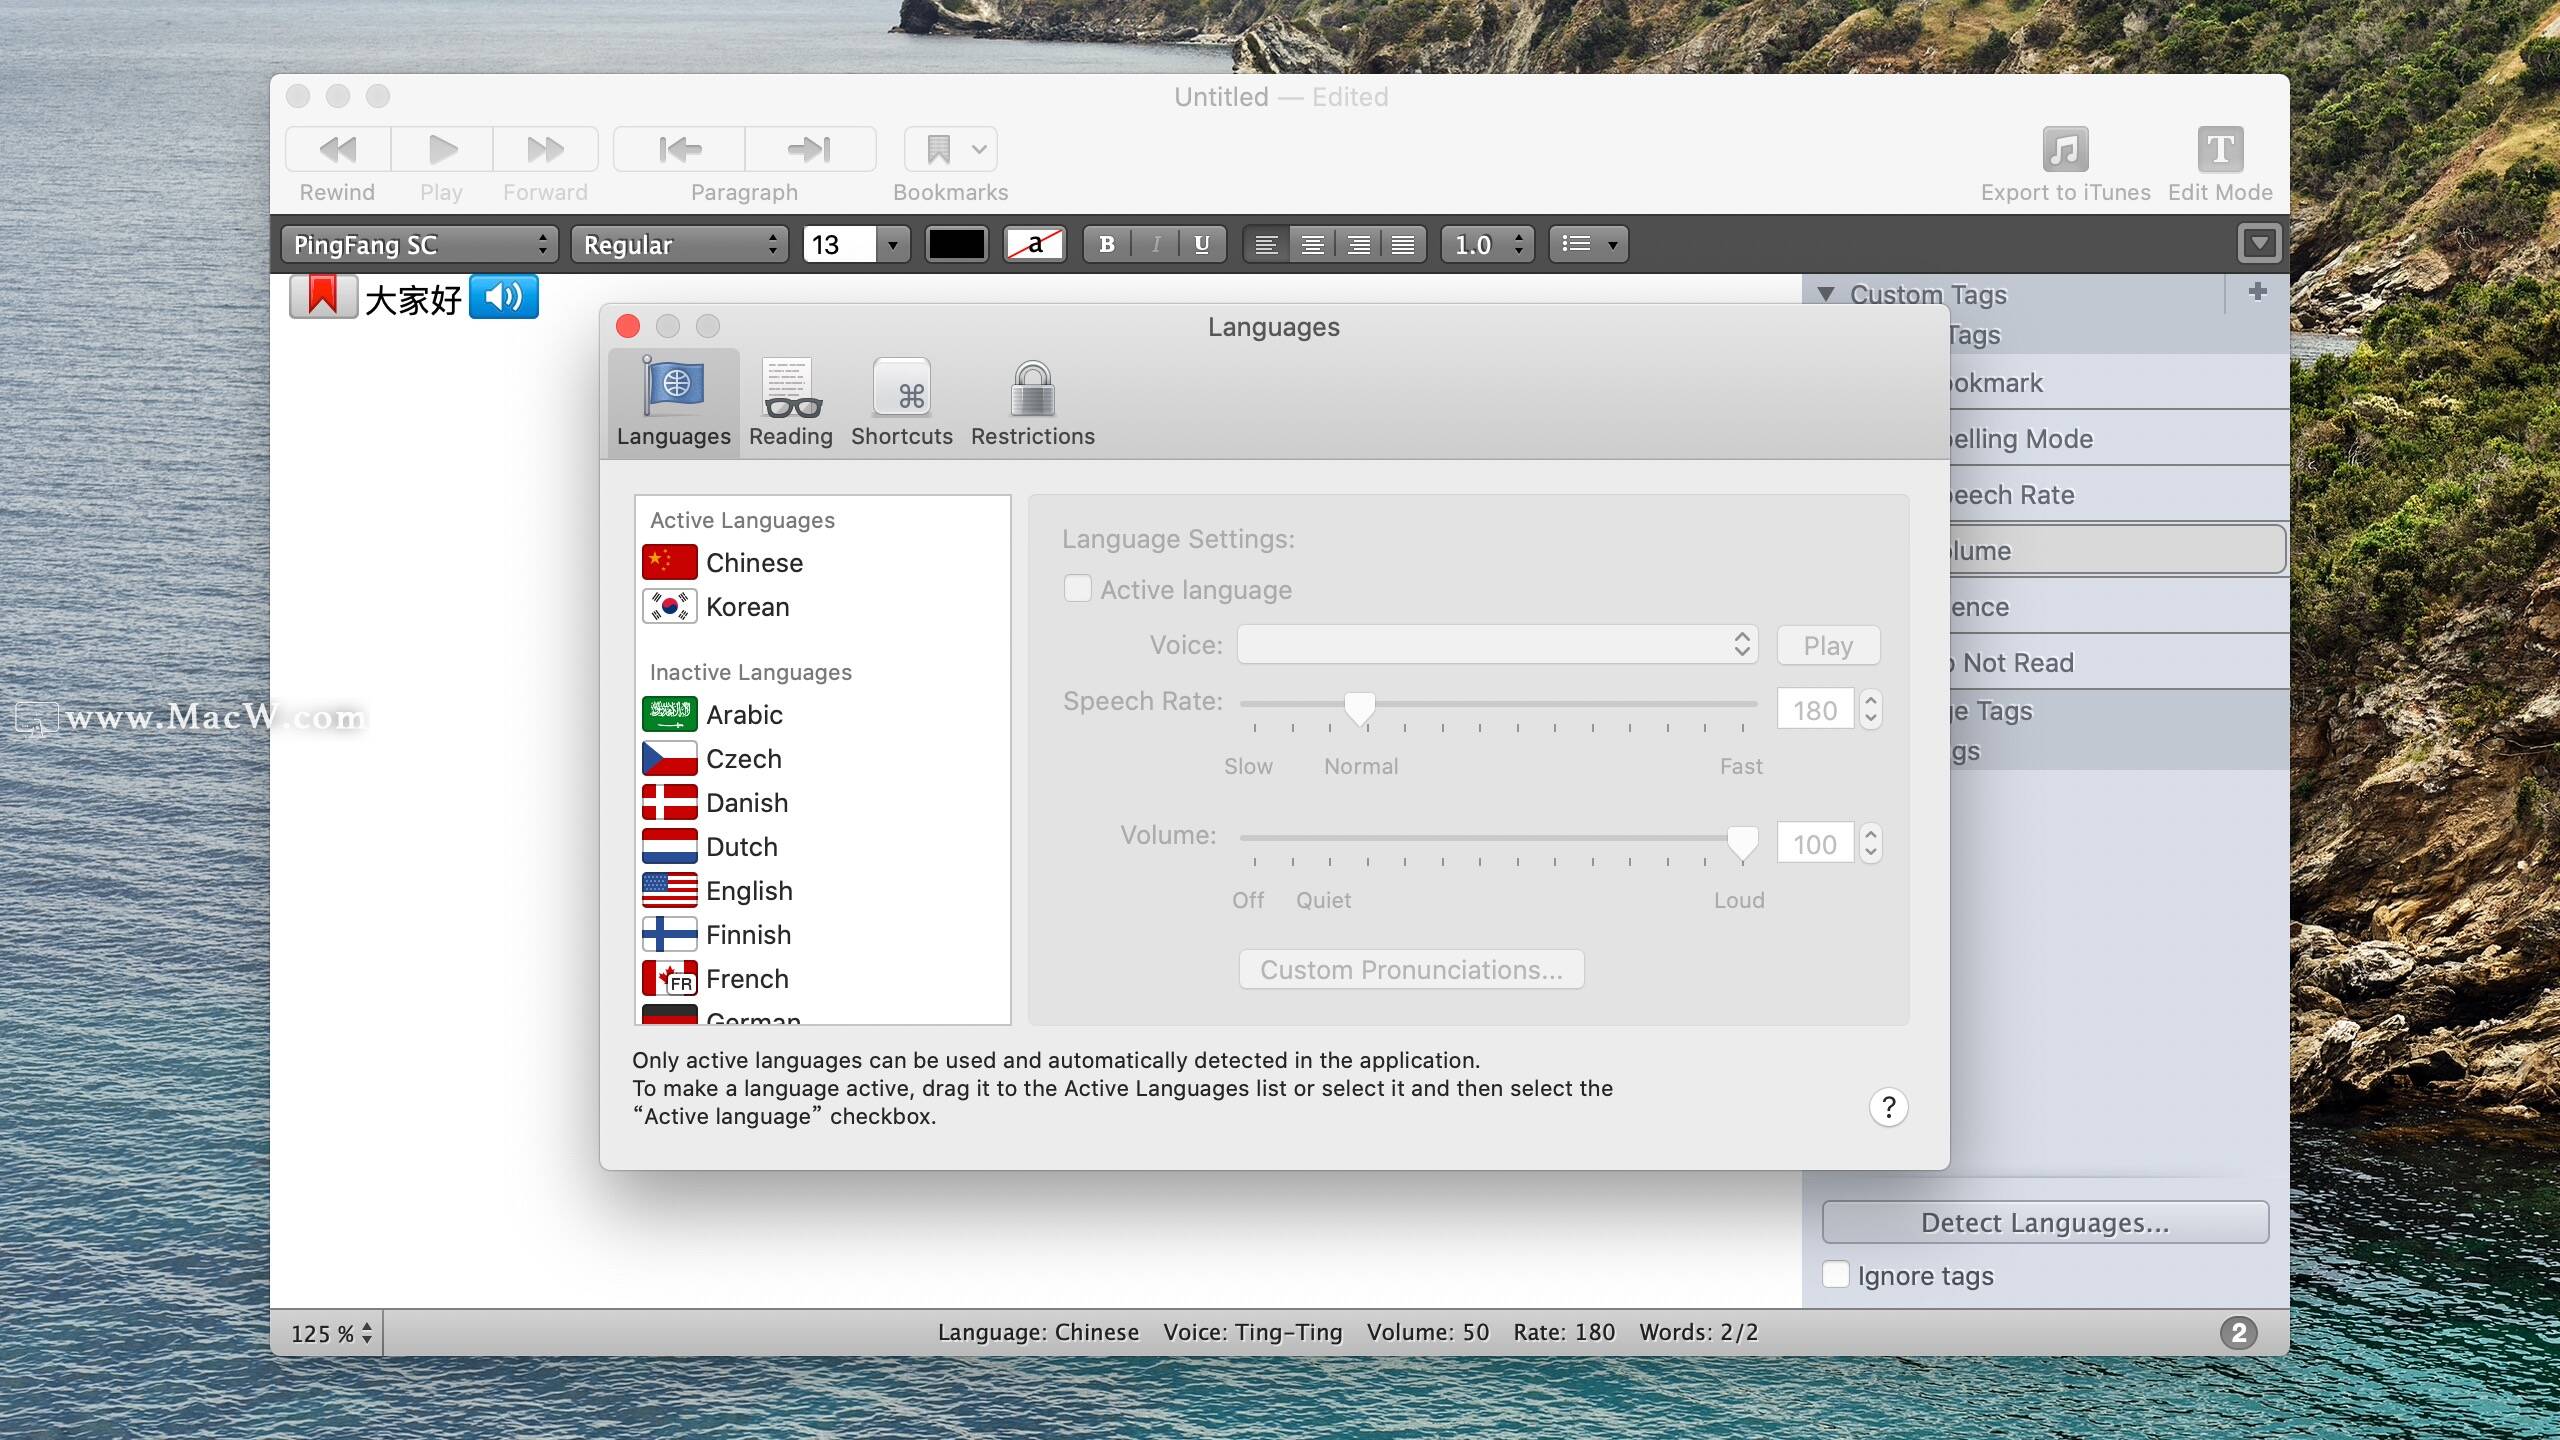Click the Custom Pronunciations button

[1408, 969]
